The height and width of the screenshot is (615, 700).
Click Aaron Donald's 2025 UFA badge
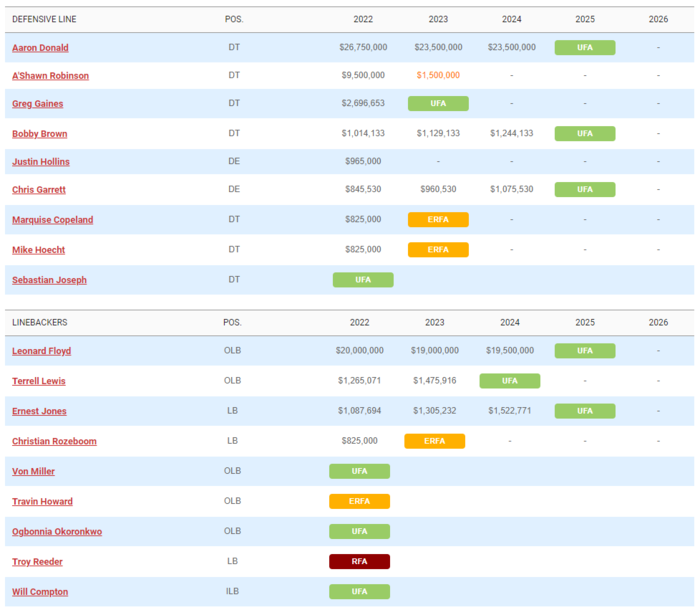click(585, 47)
